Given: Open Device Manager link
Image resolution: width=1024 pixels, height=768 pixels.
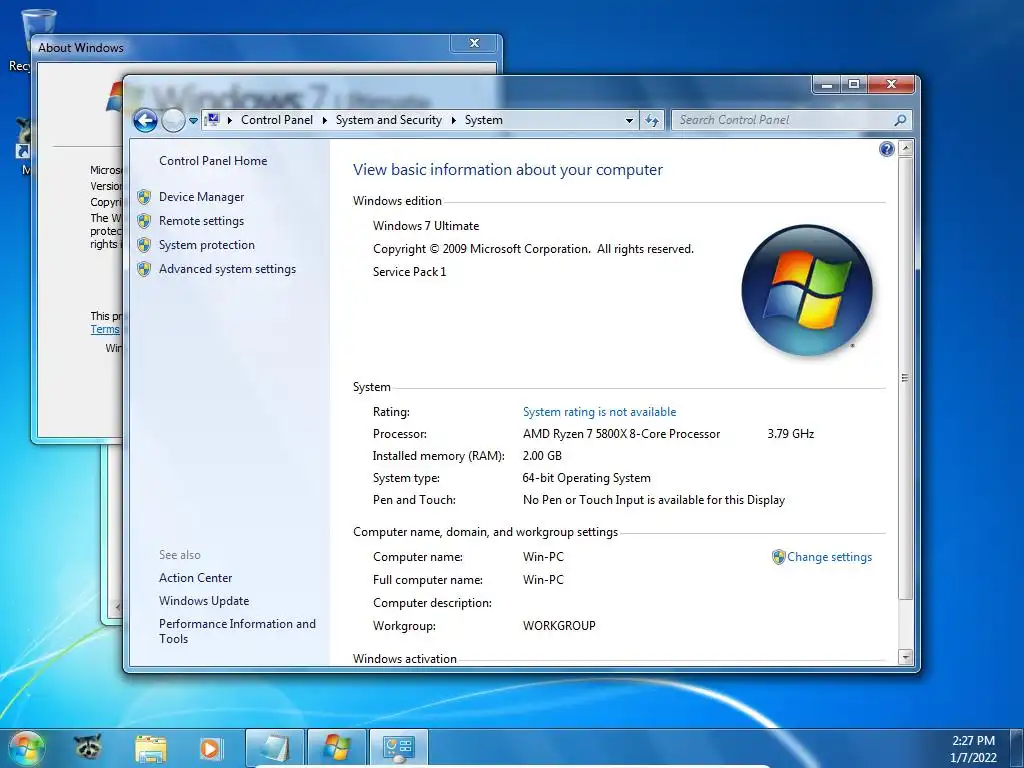Looking at the screenshot, I should point(201,197).
